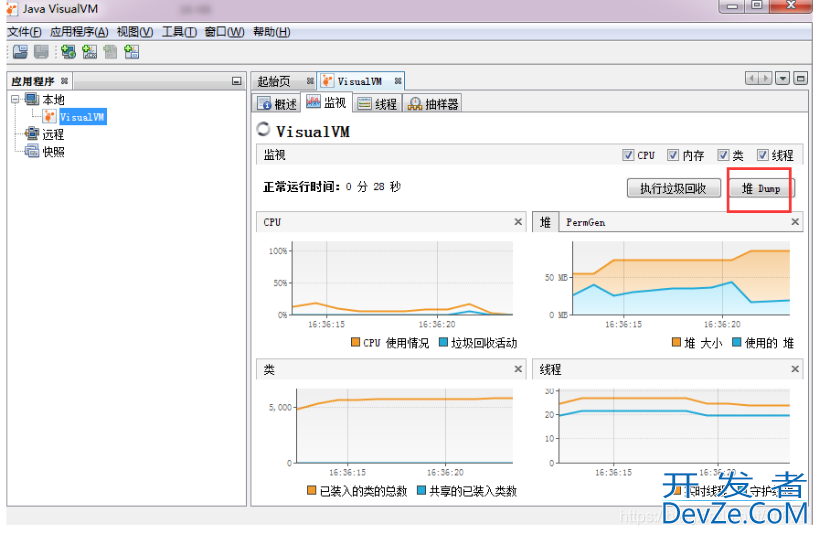Open the 文件(F) menu

pyautogui.click(x=24, y=32)
